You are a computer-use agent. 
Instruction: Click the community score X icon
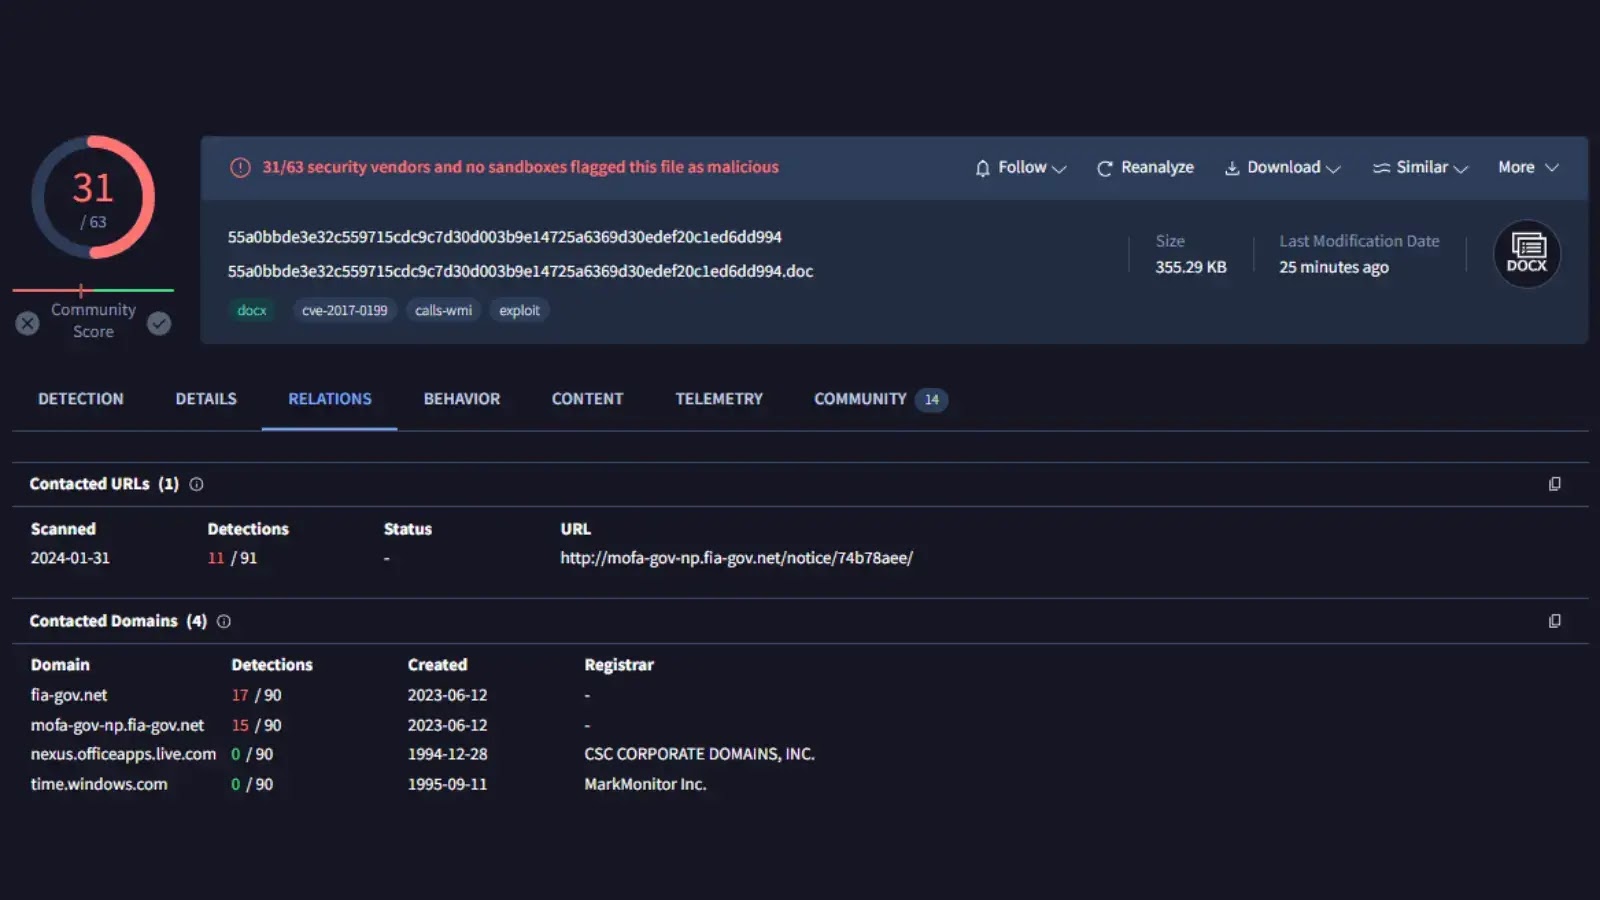28,323
